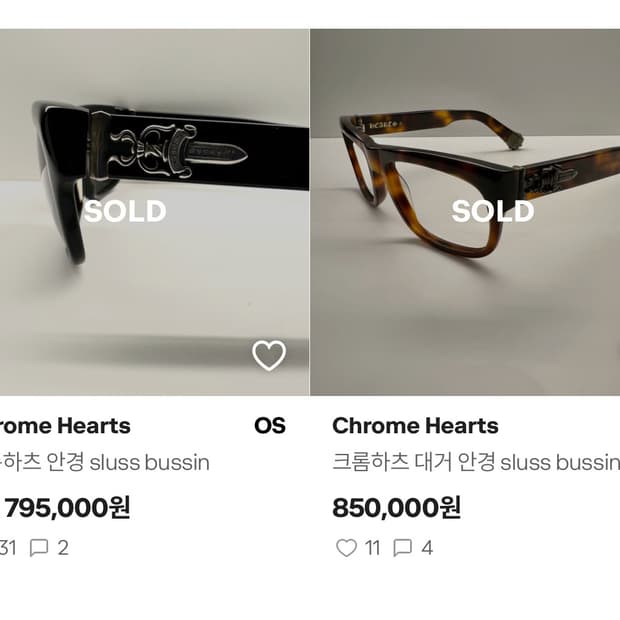Open the 크롬하츠 대거 안경 sluss bussin title
The image size is (620, 620).
(x=475, y=463)
